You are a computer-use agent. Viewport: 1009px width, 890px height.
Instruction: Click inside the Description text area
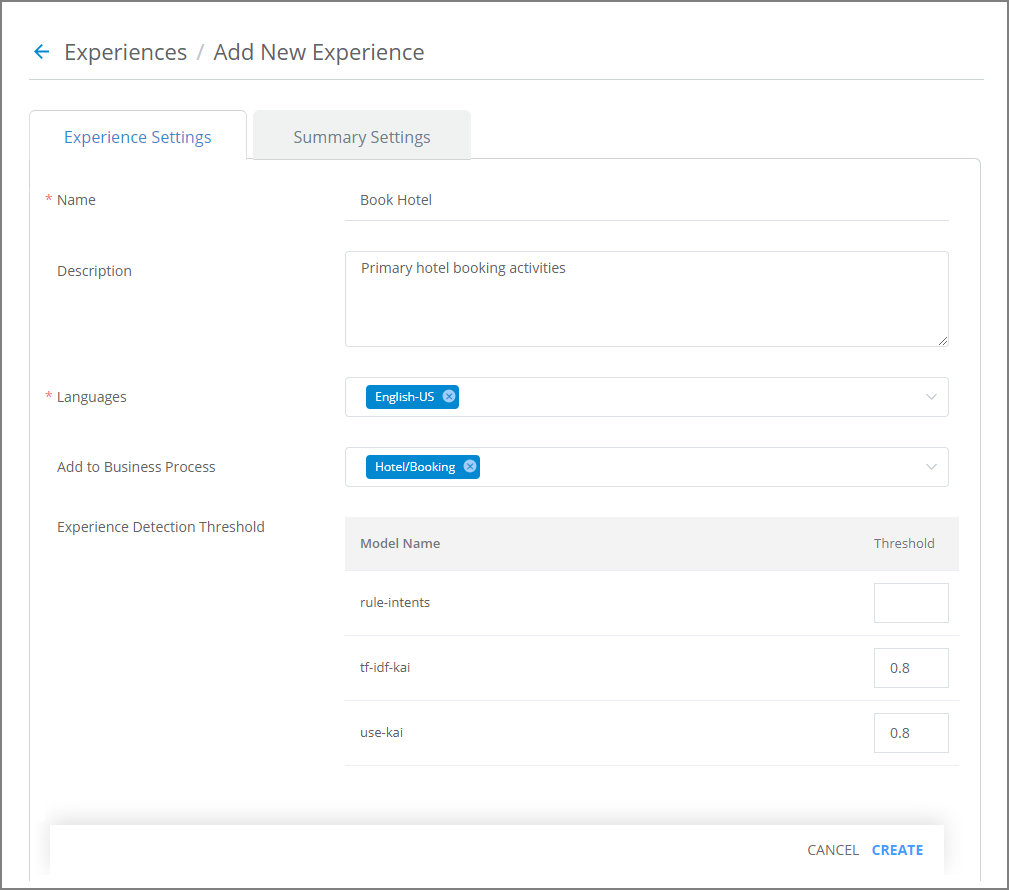[x=647, y=299]
